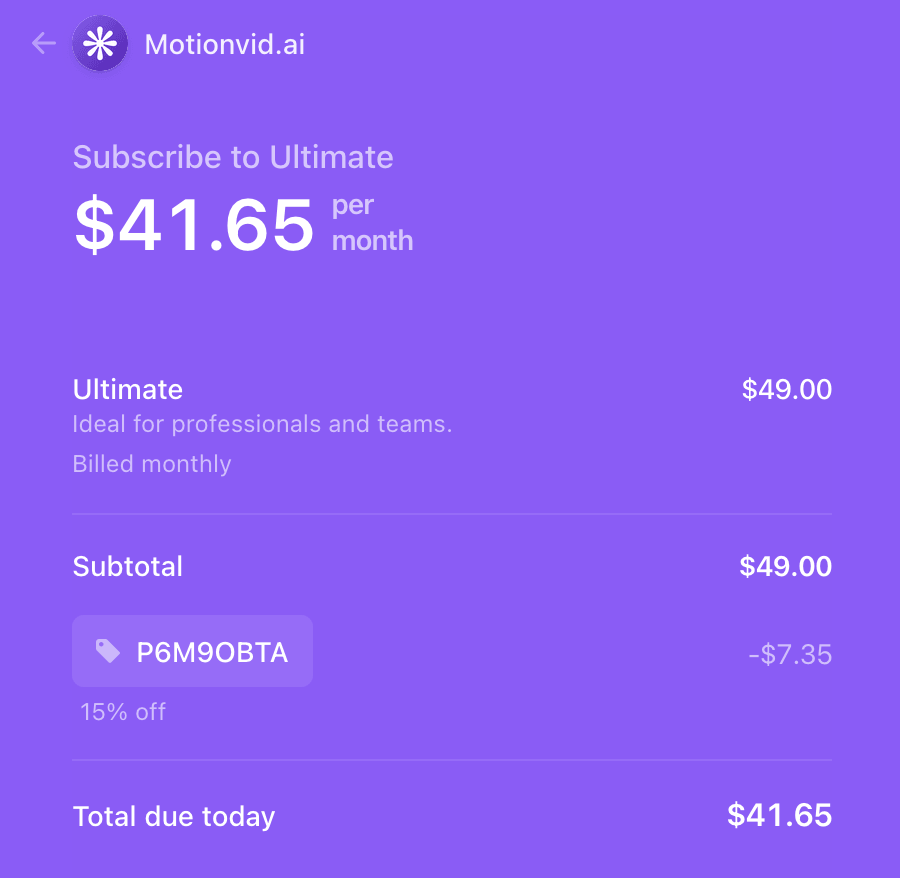Click the Subtotal row label
The image size is (900, 878).
128,566
